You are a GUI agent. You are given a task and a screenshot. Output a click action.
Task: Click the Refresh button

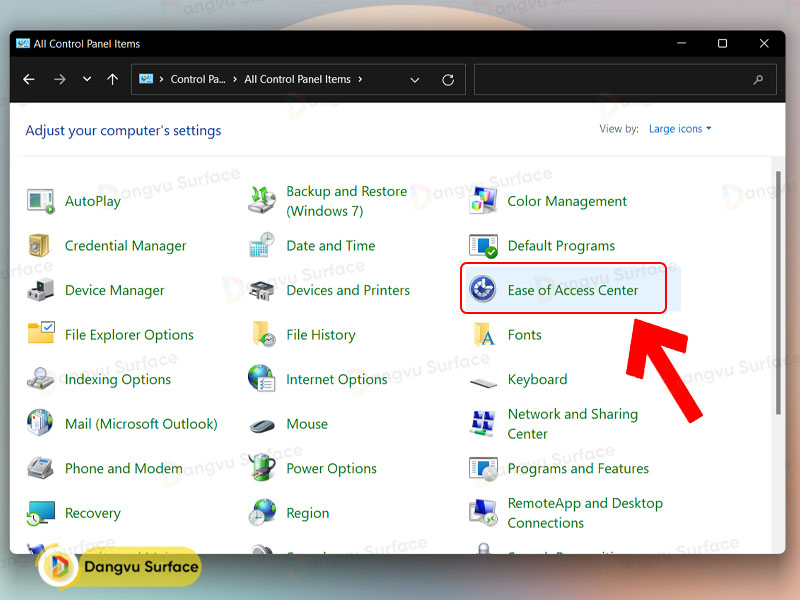pyautogui.click(x=448, y=80)
